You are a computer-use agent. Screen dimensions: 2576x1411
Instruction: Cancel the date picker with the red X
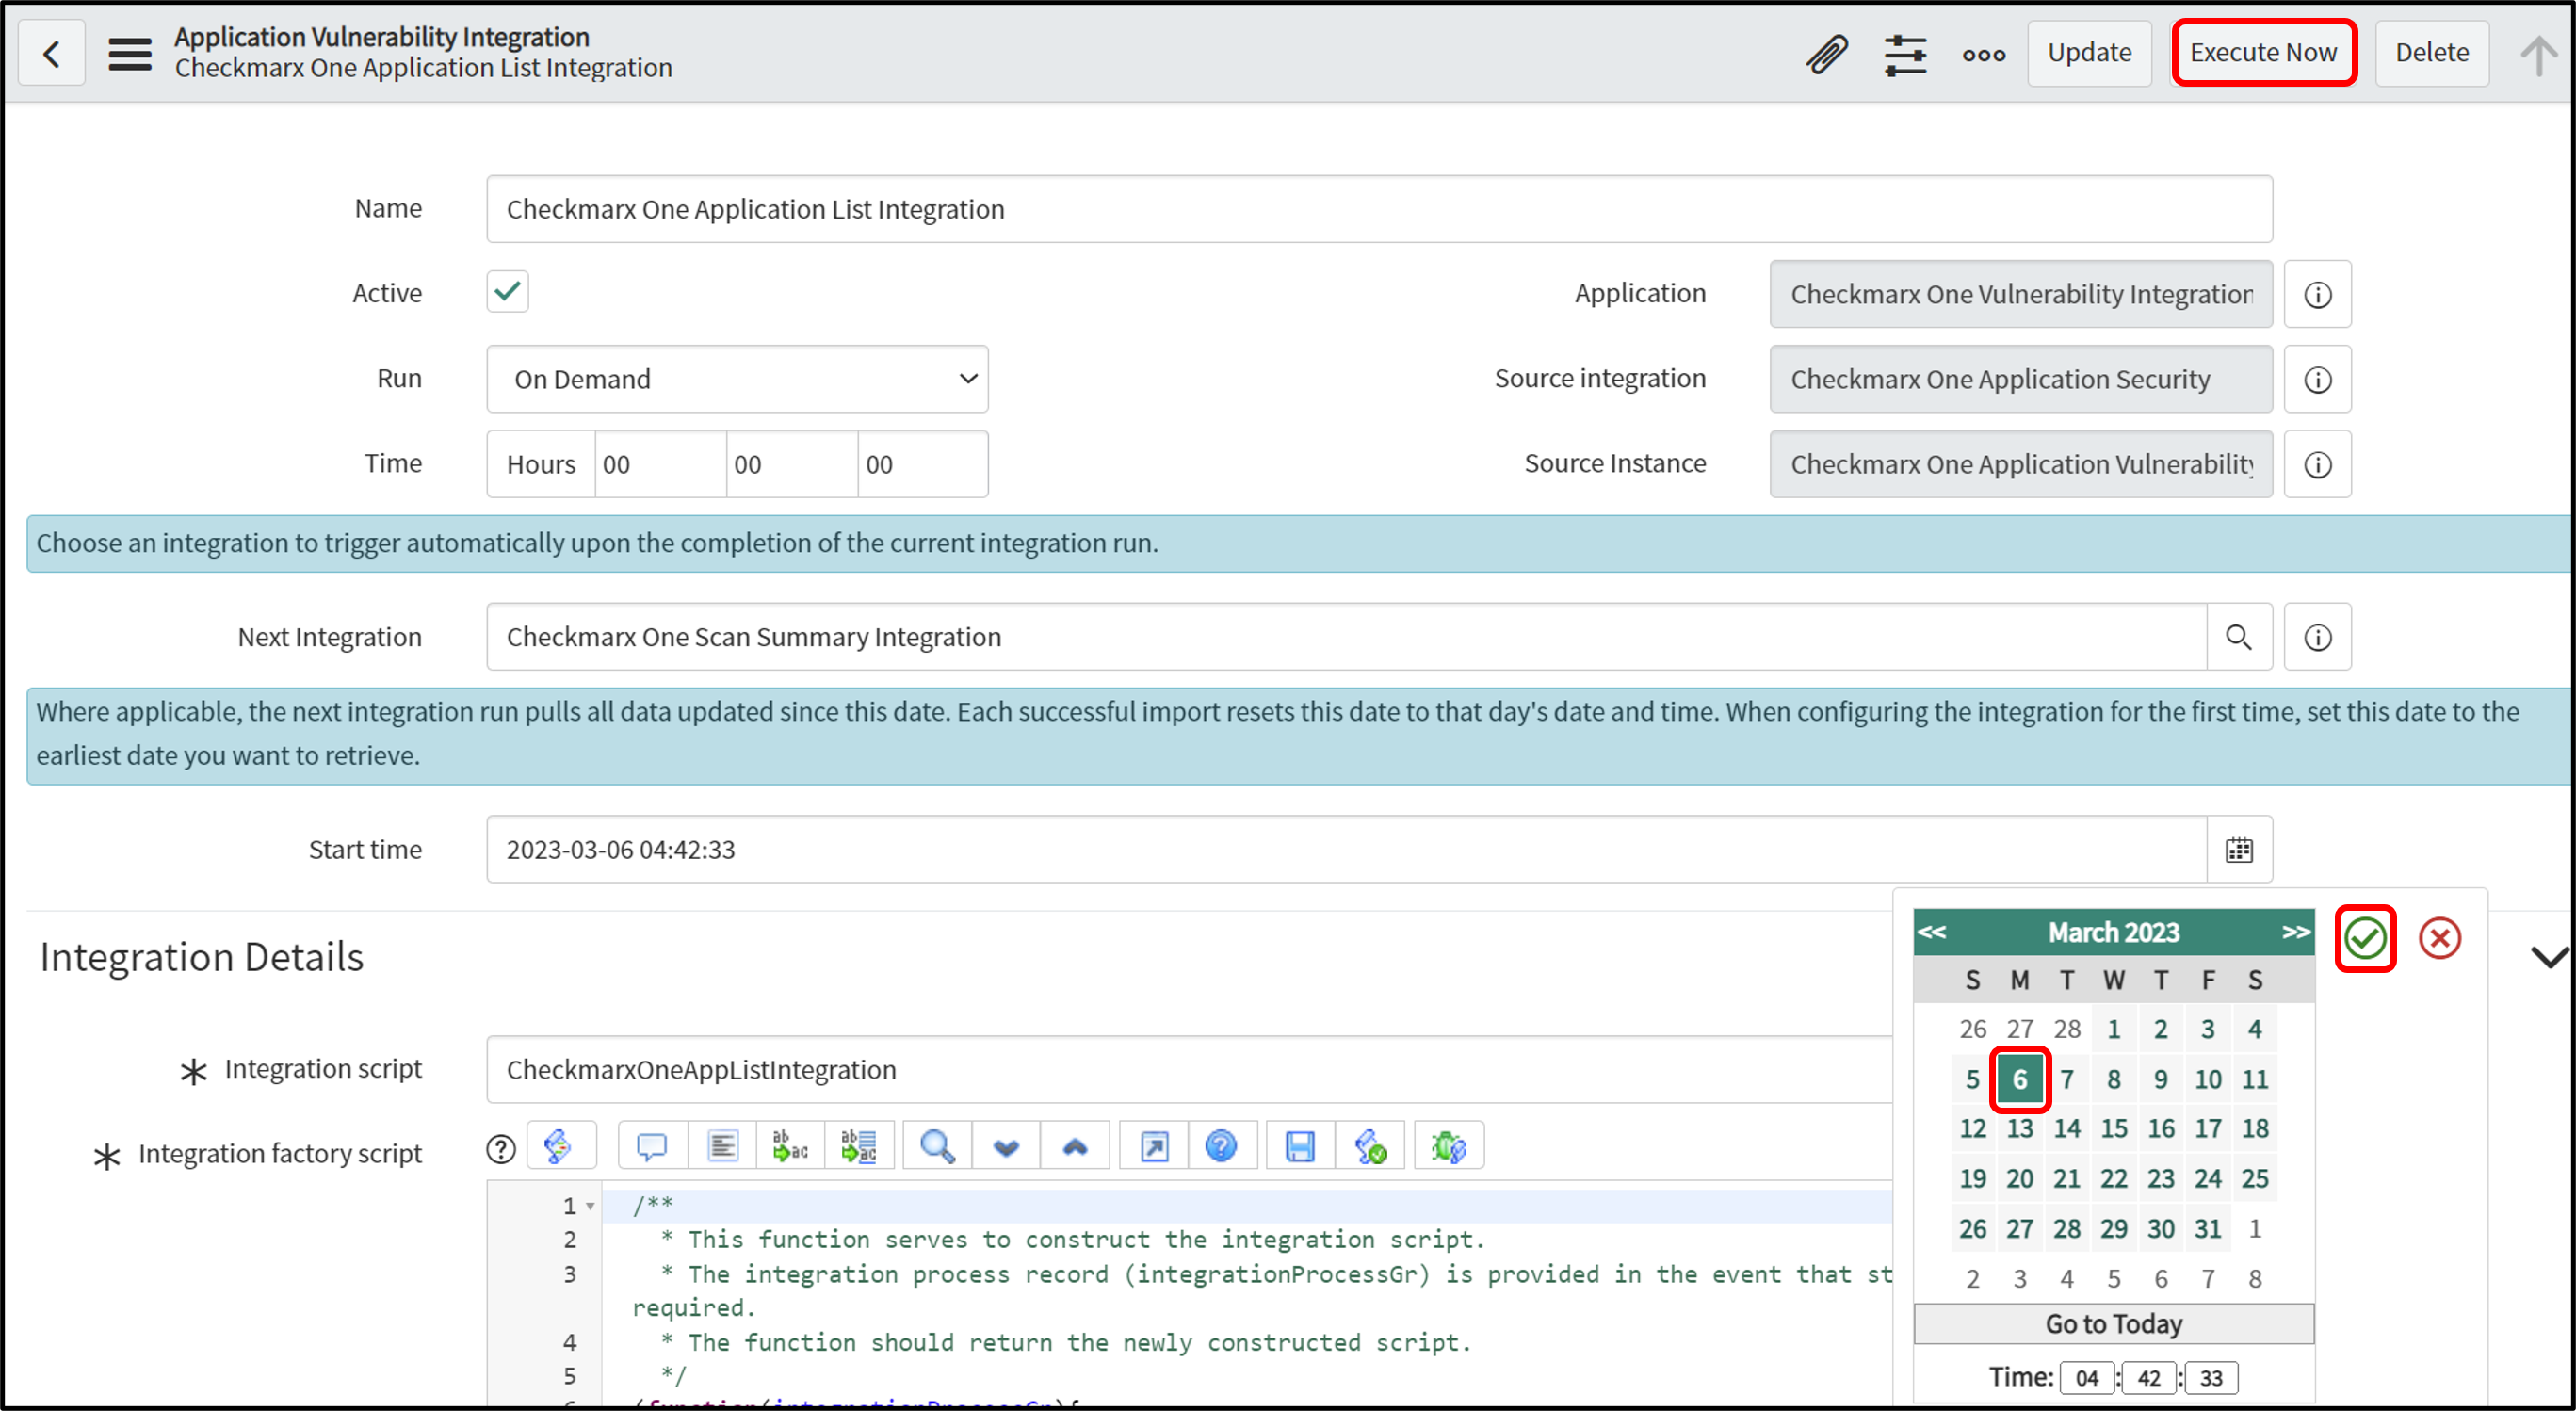click(x=2440, y=938)
